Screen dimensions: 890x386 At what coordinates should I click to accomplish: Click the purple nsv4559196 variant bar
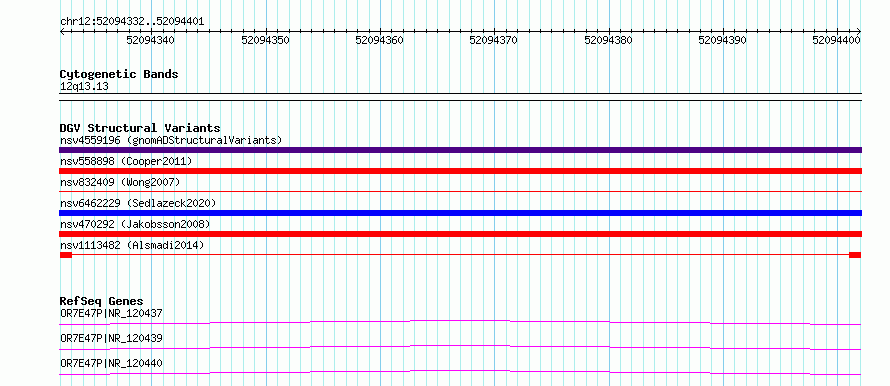[x=460, y=150]
